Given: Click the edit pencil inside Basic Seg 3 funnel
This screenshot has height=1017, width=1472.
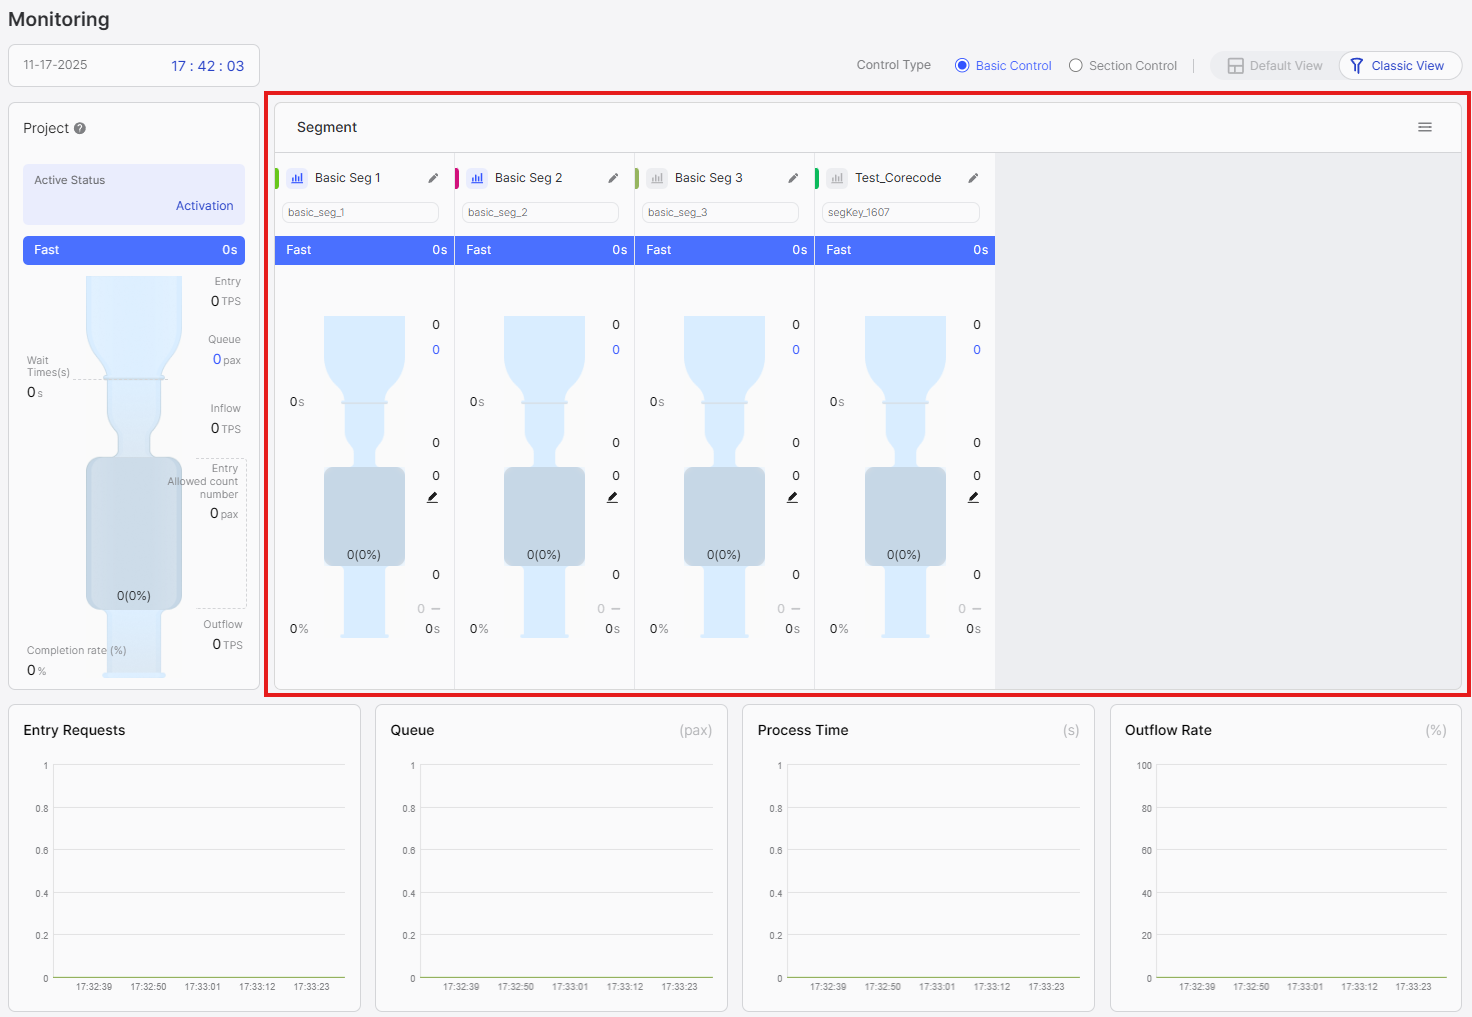Looking at the screenshot, I should coord(792,496).
